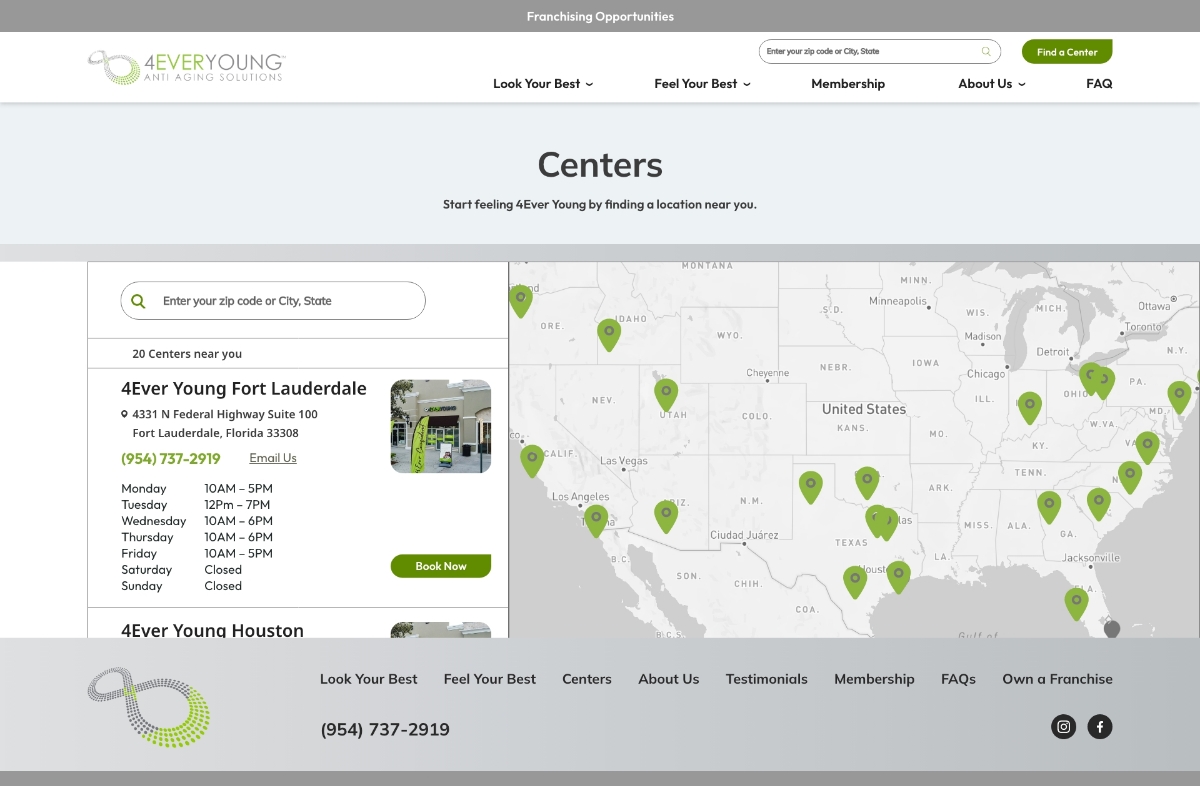Screen dimensions: 1200x786
Task: Select the map pin at Houston
Action: click(899, 576)
